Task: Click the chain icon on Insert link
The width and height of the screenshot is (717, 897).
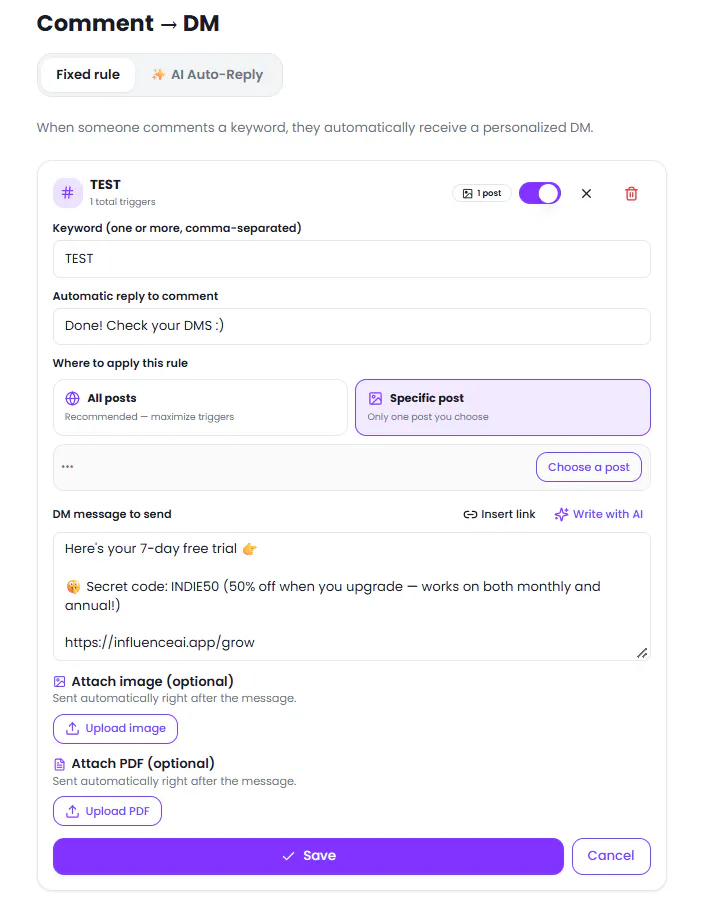Action: coord(470,514)
